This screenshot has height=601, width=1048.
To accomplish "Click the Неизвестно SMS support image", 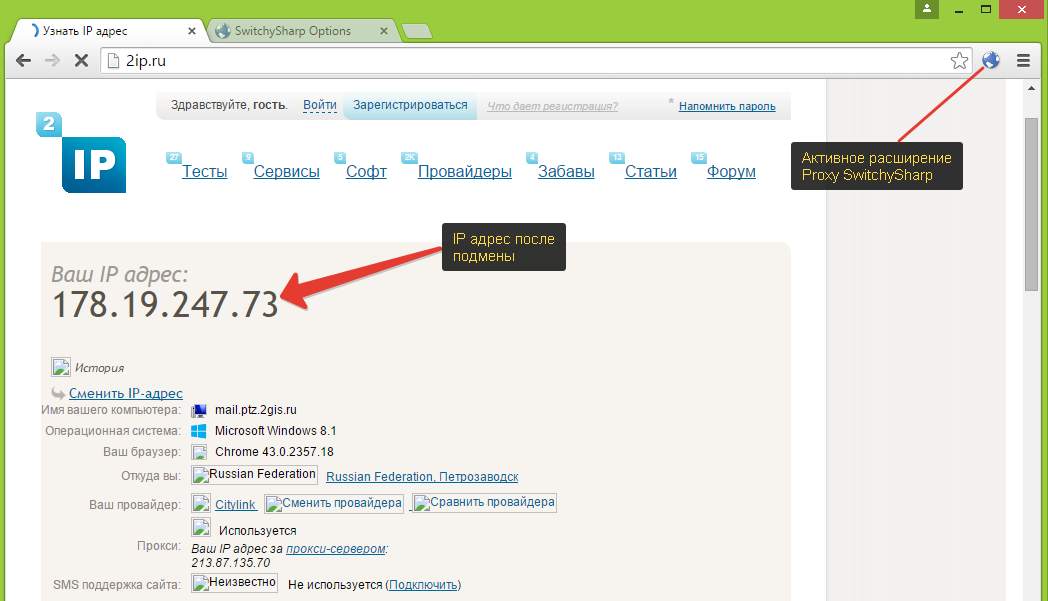I will pos(235,583).
